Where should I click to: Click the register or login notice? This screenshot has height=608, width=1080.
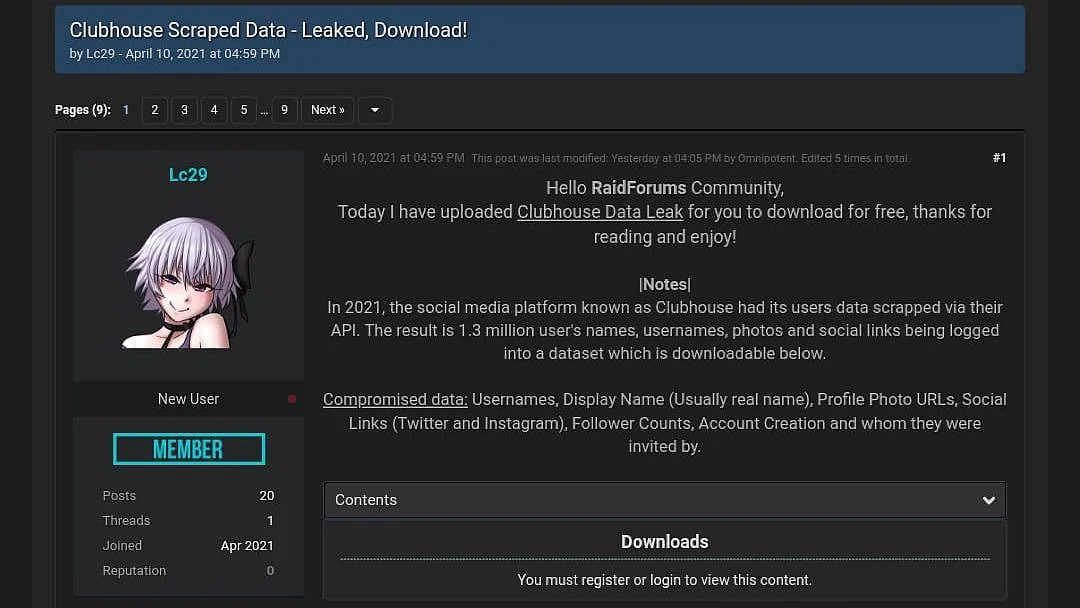[665, 580]
